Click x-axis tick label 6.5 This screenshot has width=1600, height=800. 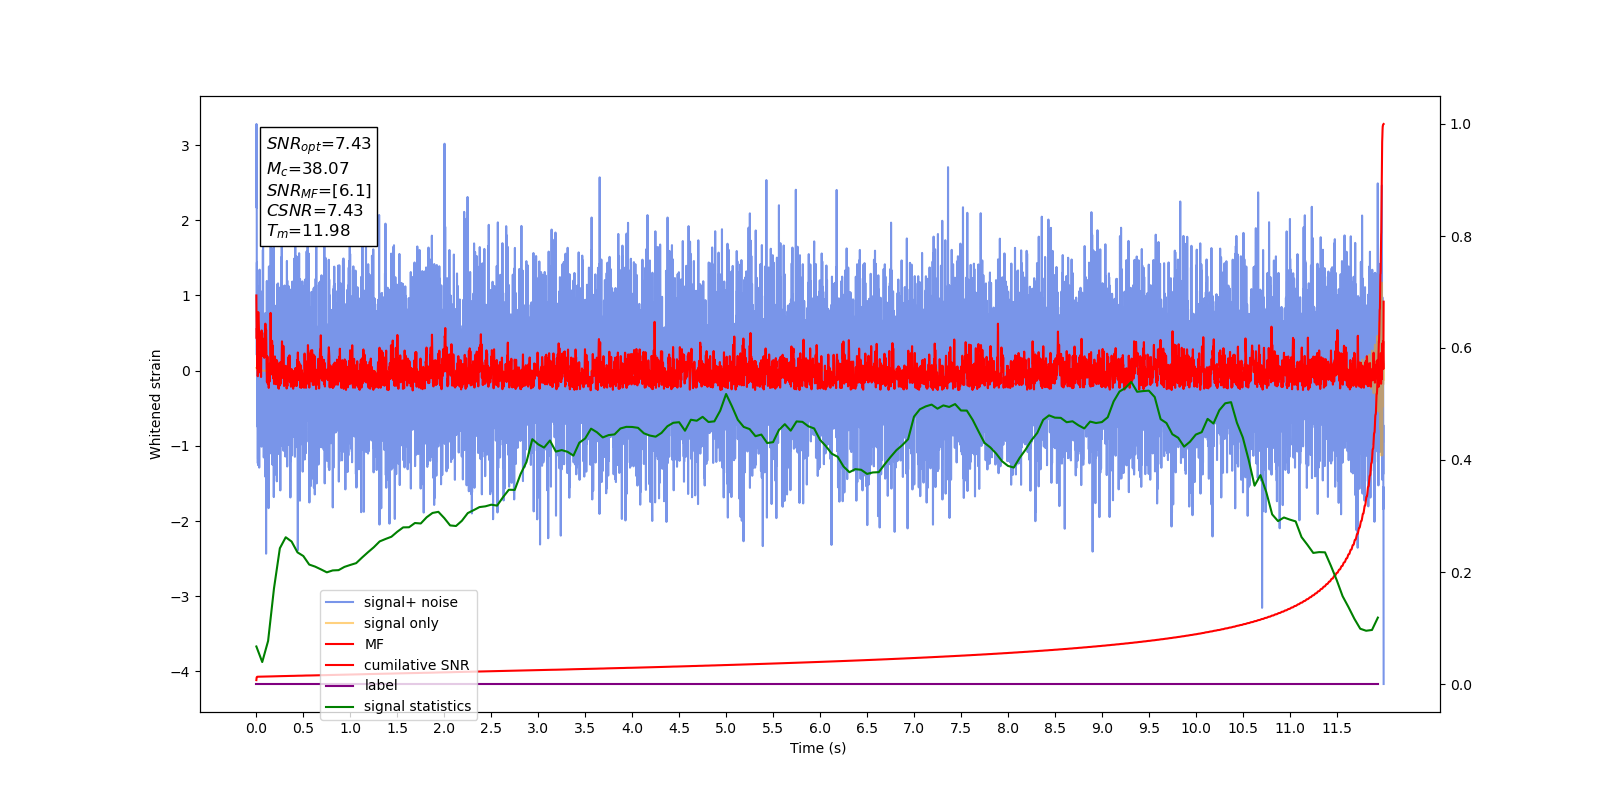pyautogui.click(x=867, y=728)
